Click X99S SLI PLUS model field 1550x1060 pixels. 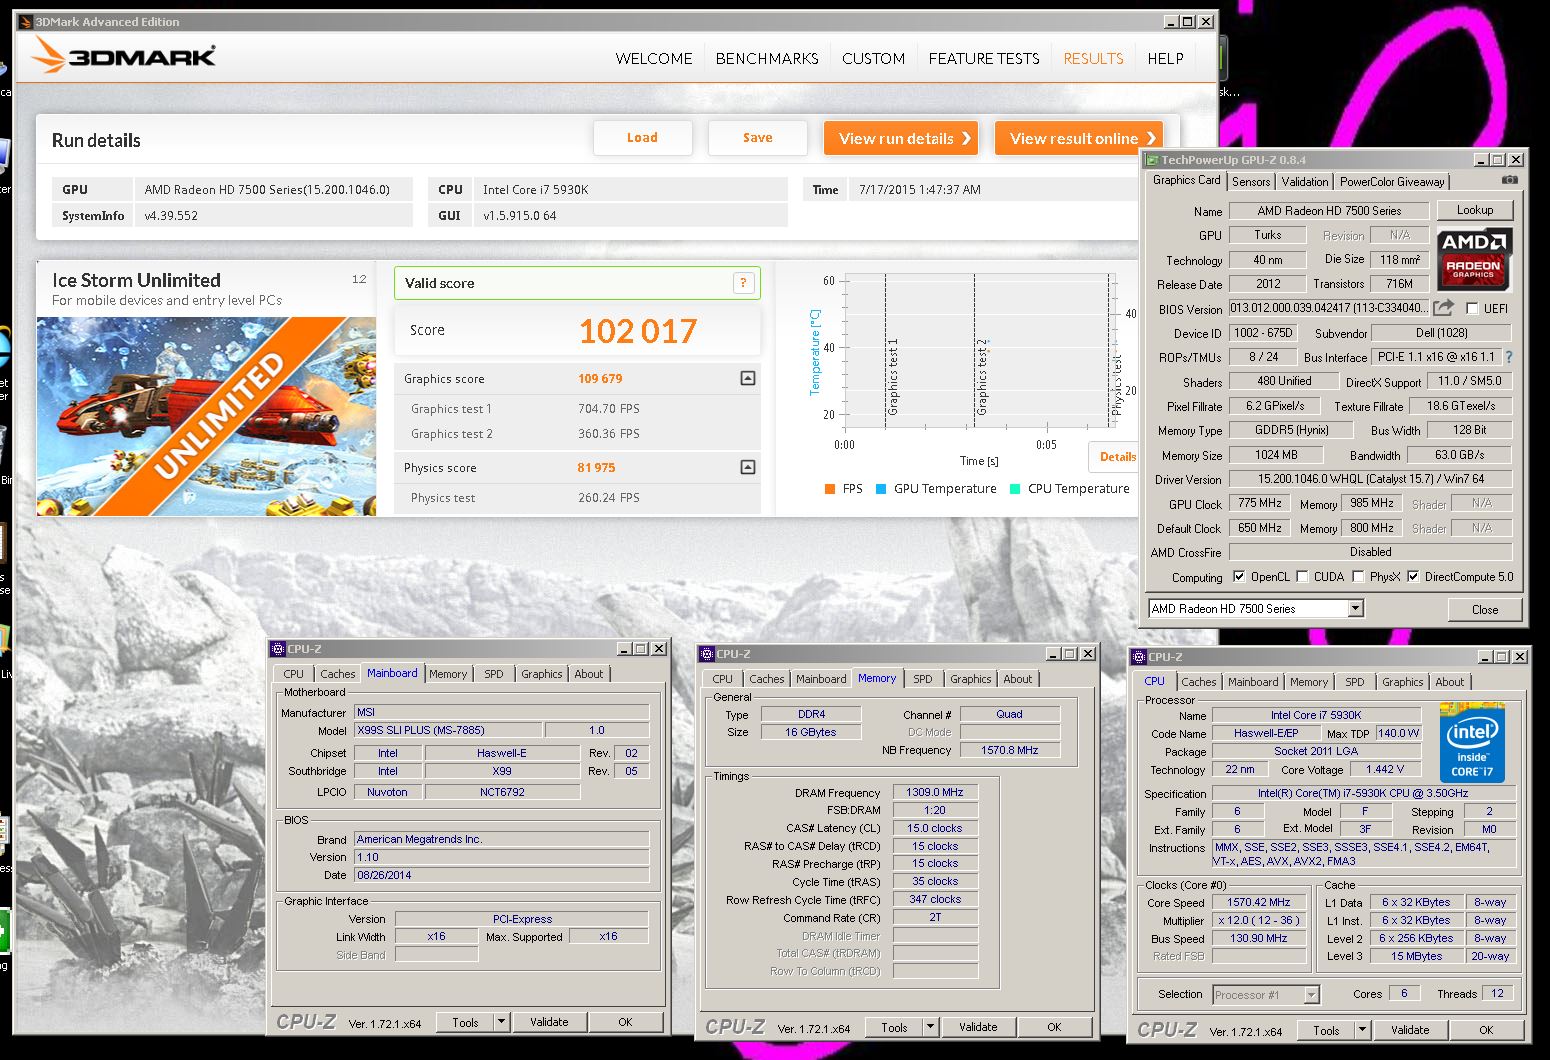(448, 730)
